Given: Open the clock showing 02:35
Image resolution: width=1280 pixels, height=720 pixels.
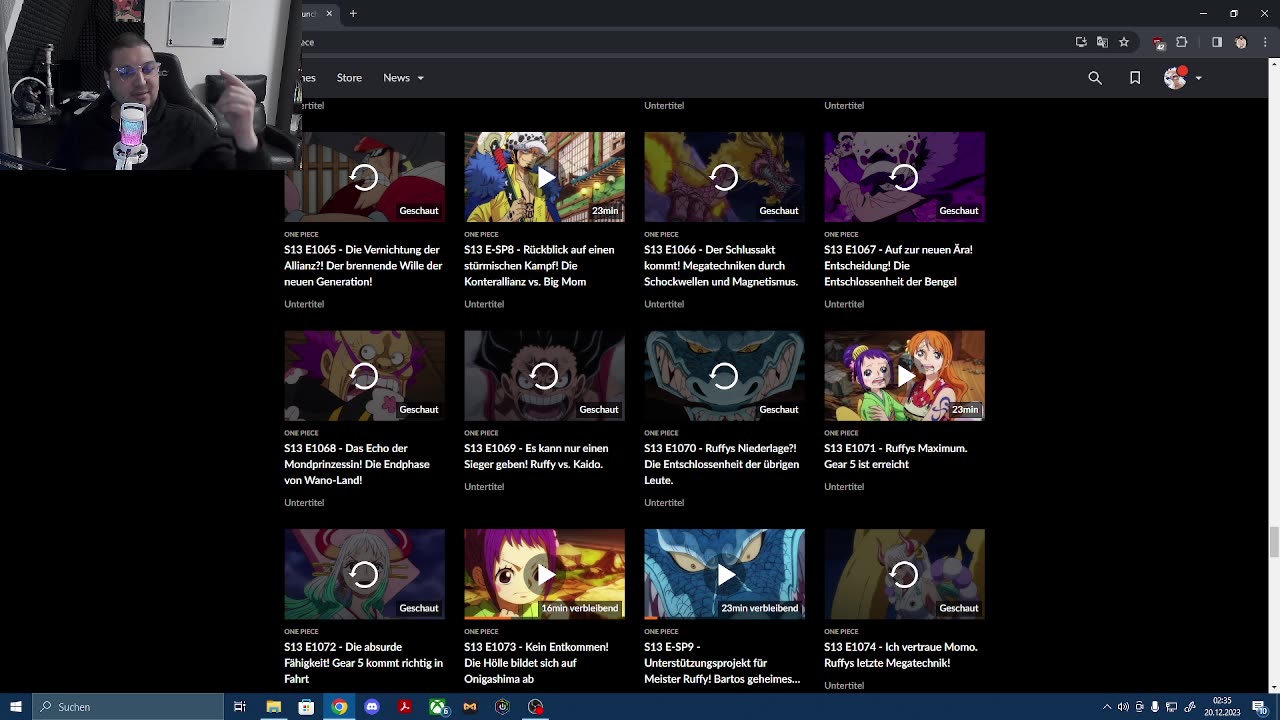Looking at the screenshot, I should [1222, 707].
